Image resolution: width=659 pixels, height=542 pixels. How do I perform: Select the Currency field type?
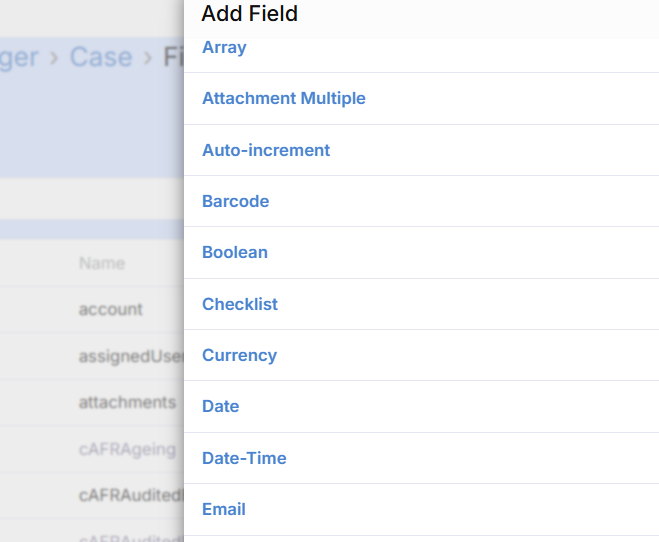tap(239, 355)
